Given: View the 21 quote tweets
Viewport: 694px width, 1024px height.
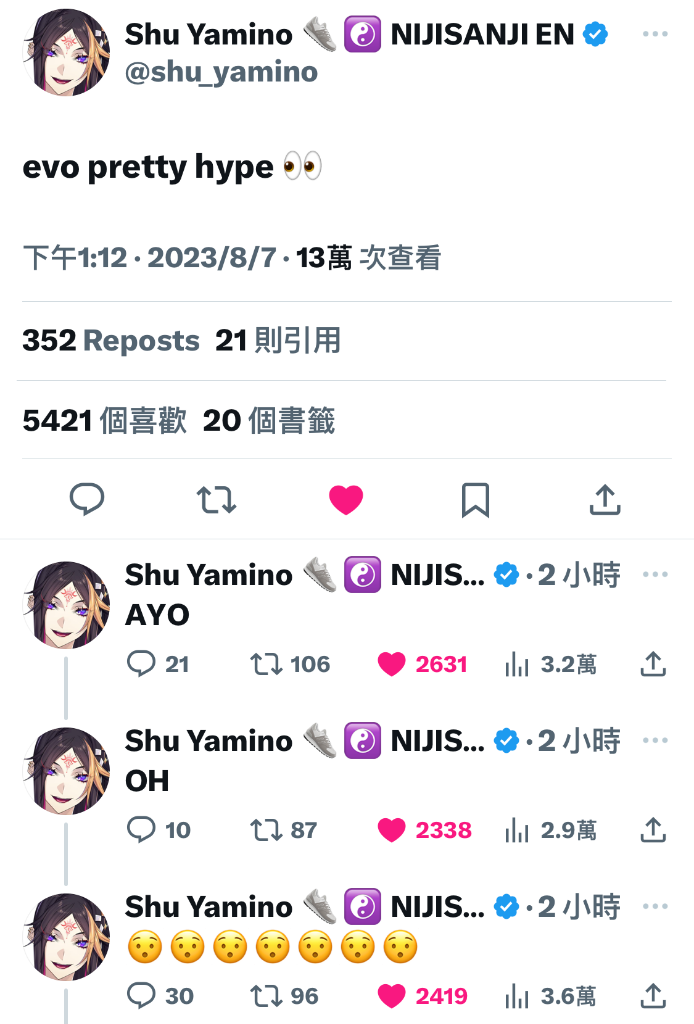Looking at the screenshot, I should coord(278,340).
